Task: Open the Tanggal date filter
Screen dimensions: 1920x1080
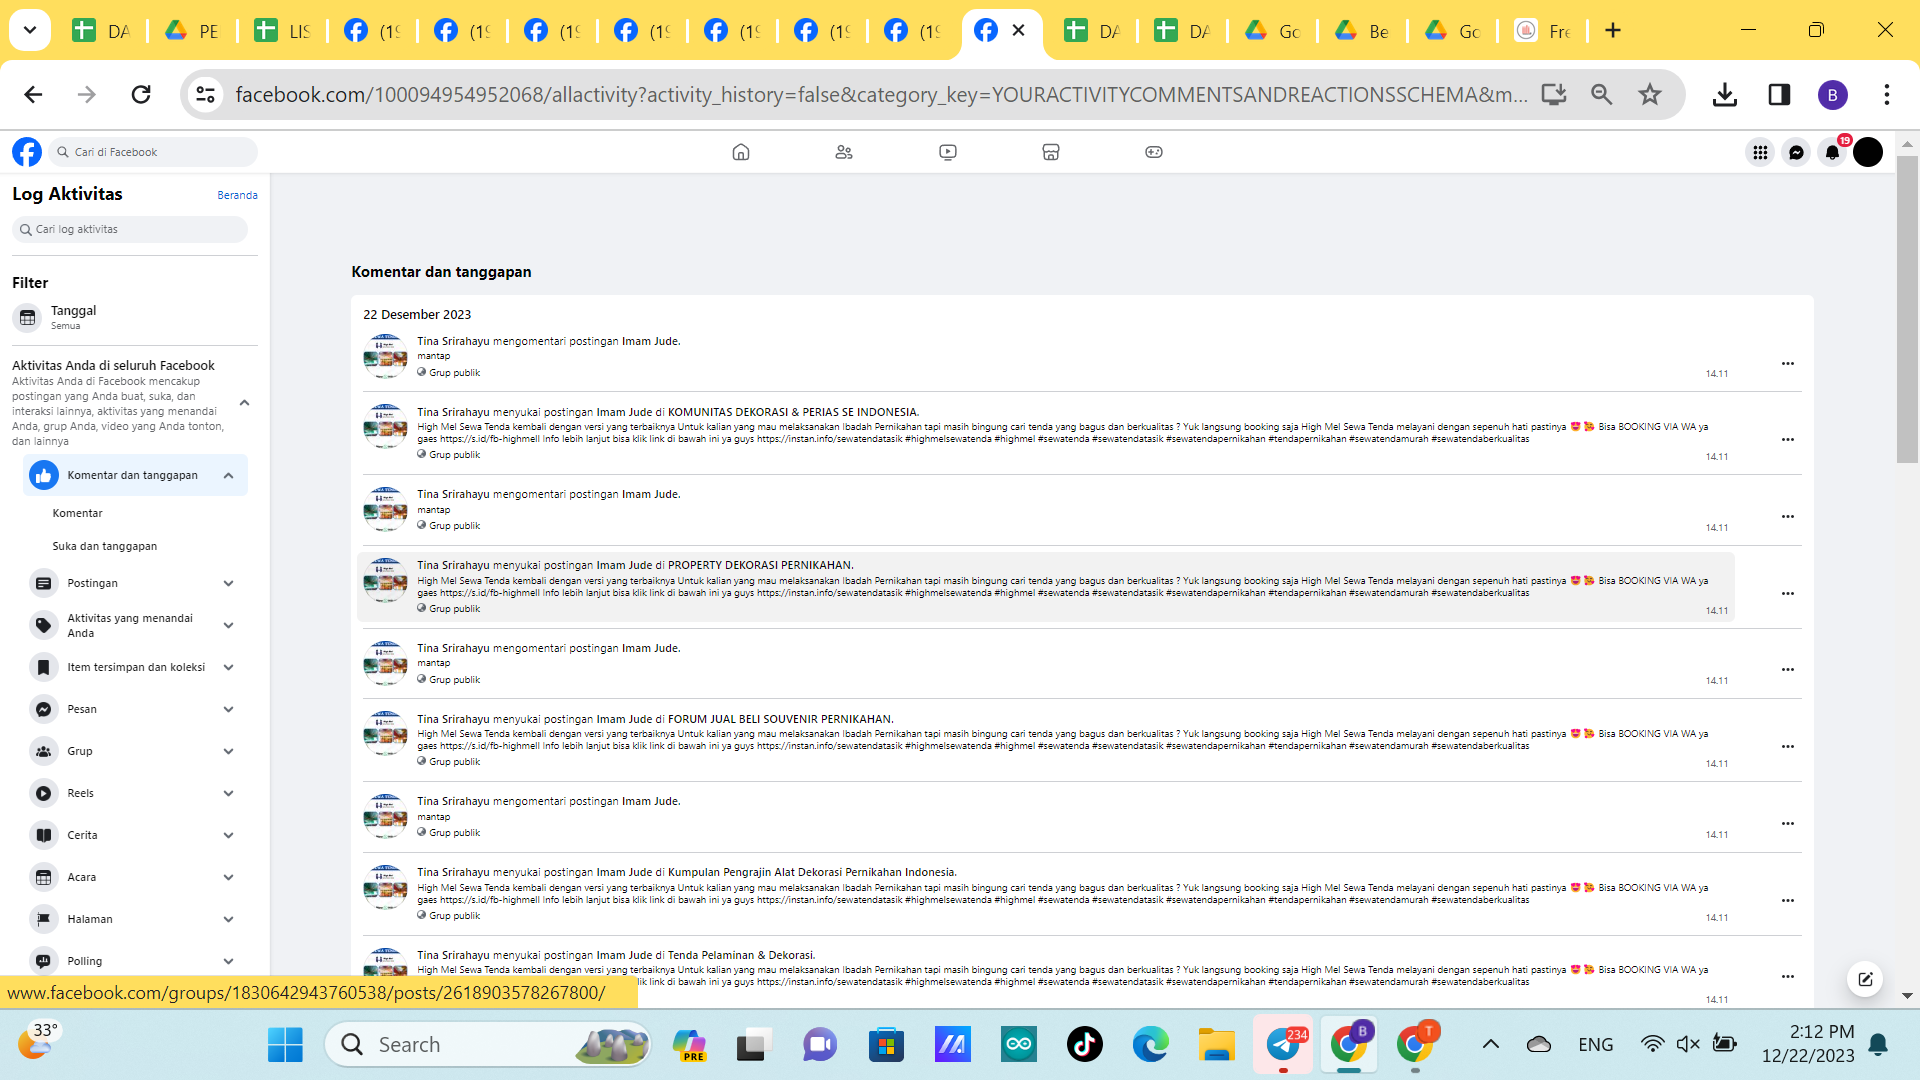Action: coord(73,317)
